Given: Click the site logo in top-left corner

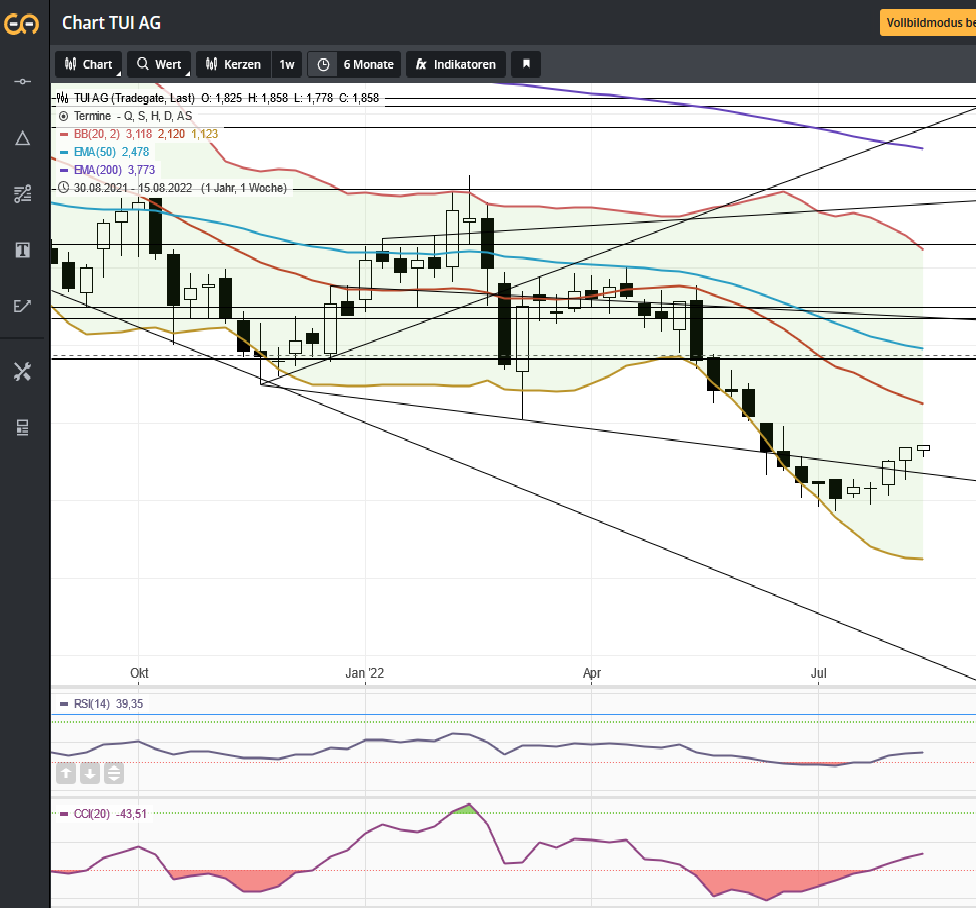Looking at the screenshot, I should point(22,24).
